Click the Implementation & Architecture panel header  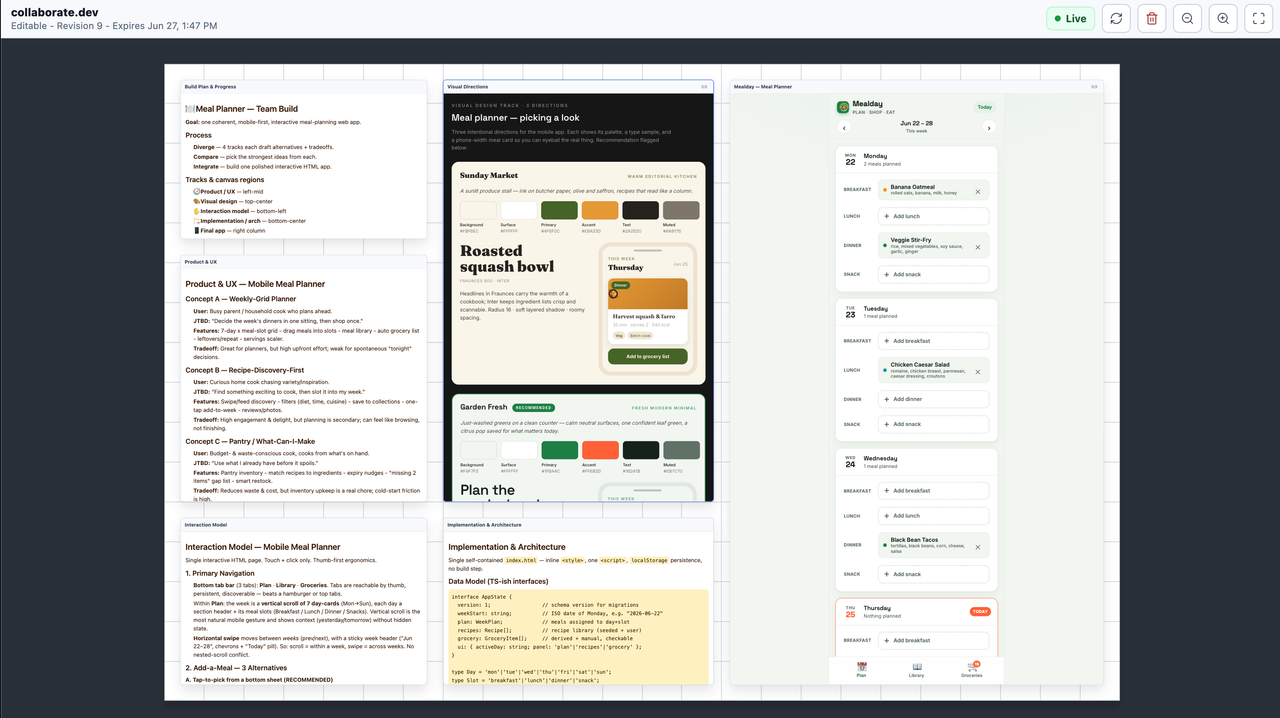[581, 524]
